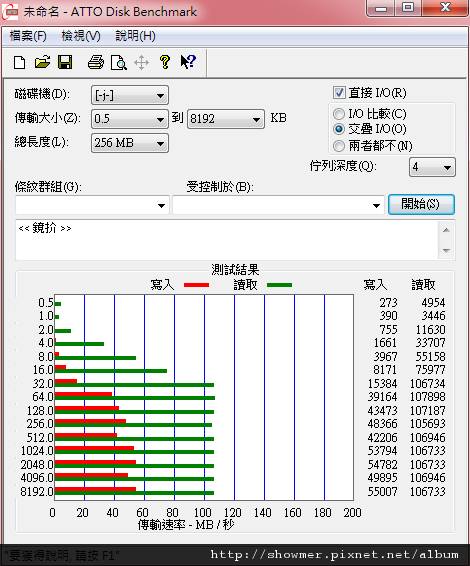Close the ATTO Disk Benchmark window
470x566 pixels.
point(446,8)
